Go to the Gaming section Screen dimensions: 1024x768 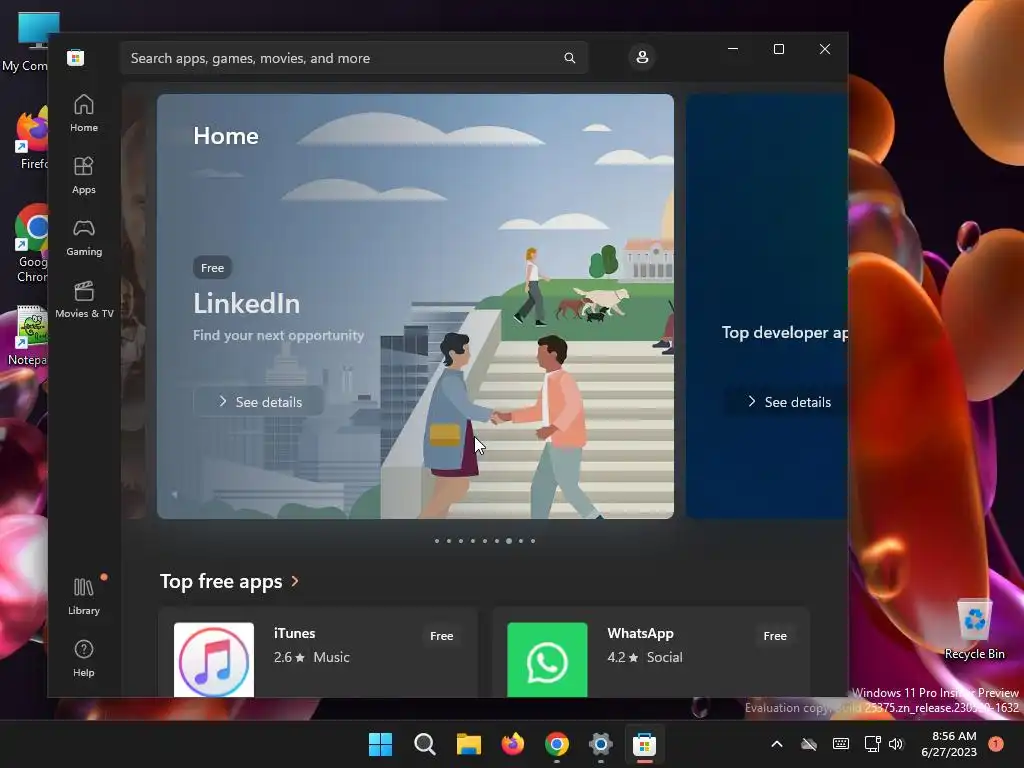pyautogui.click(x=84, y=237)
